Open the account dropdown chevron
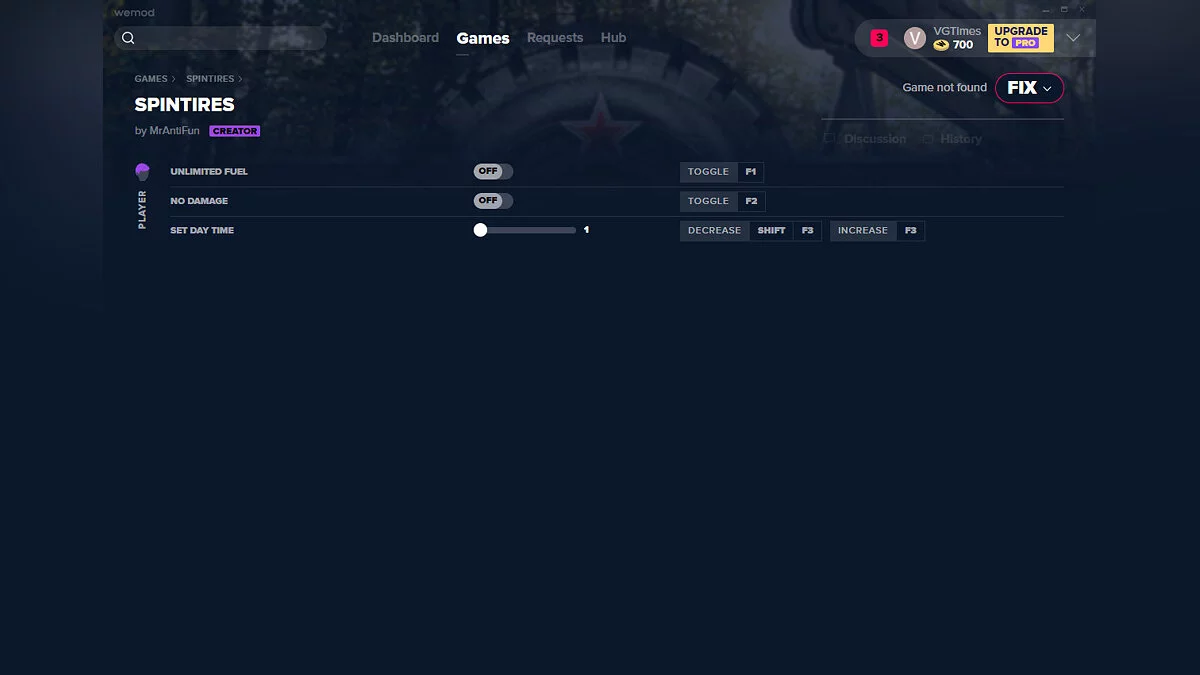This screenshot has height=675, width=1200. point(1073,37)
